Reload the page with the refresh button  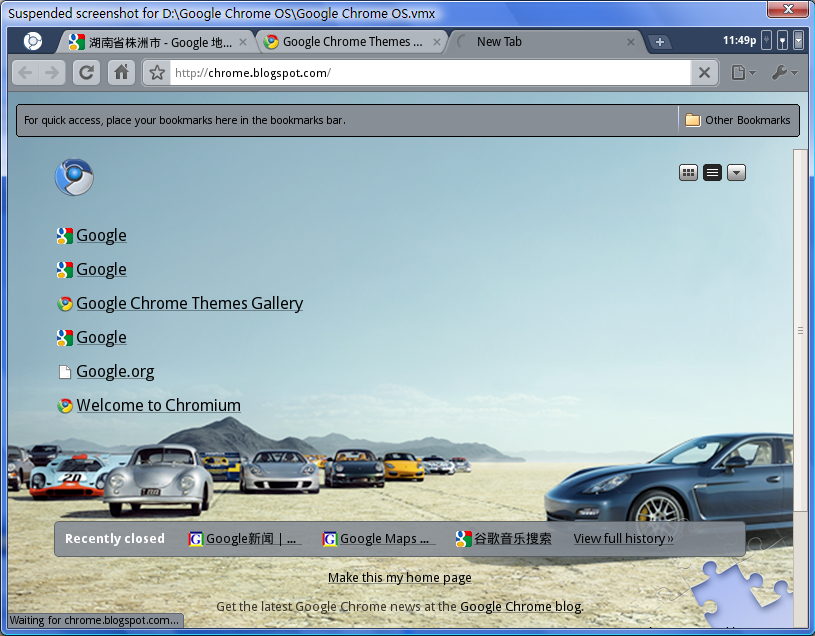pyautogui.click(x=86, y=73)
